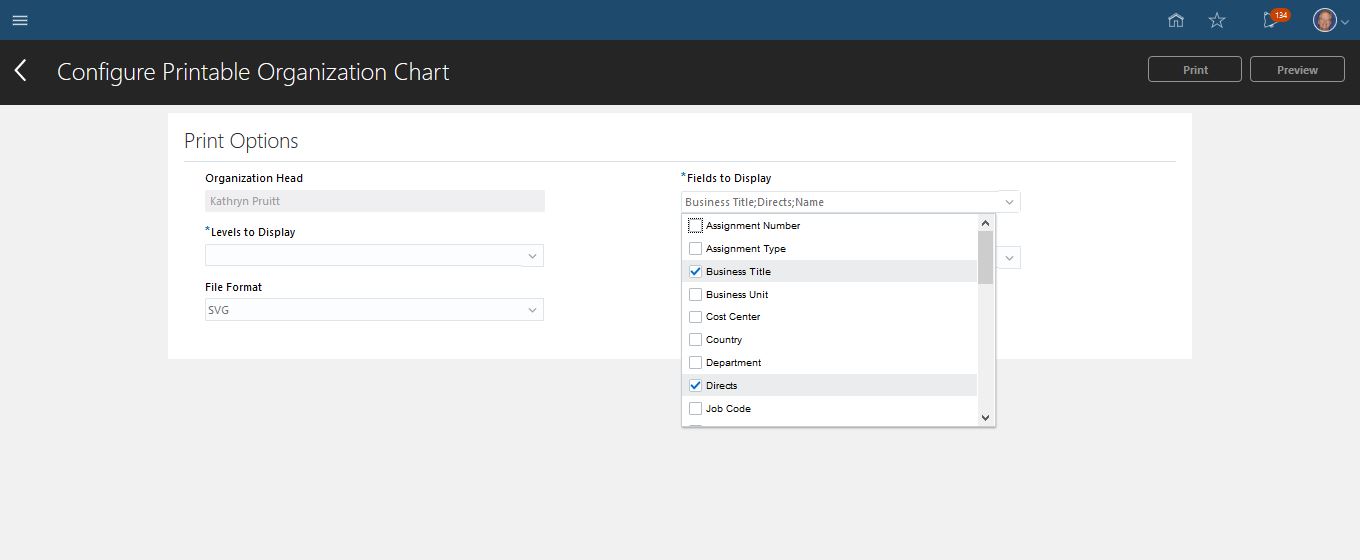Click the field list scrollbar thumb
Screen dimensions: 1360x560
pos(985,258)
